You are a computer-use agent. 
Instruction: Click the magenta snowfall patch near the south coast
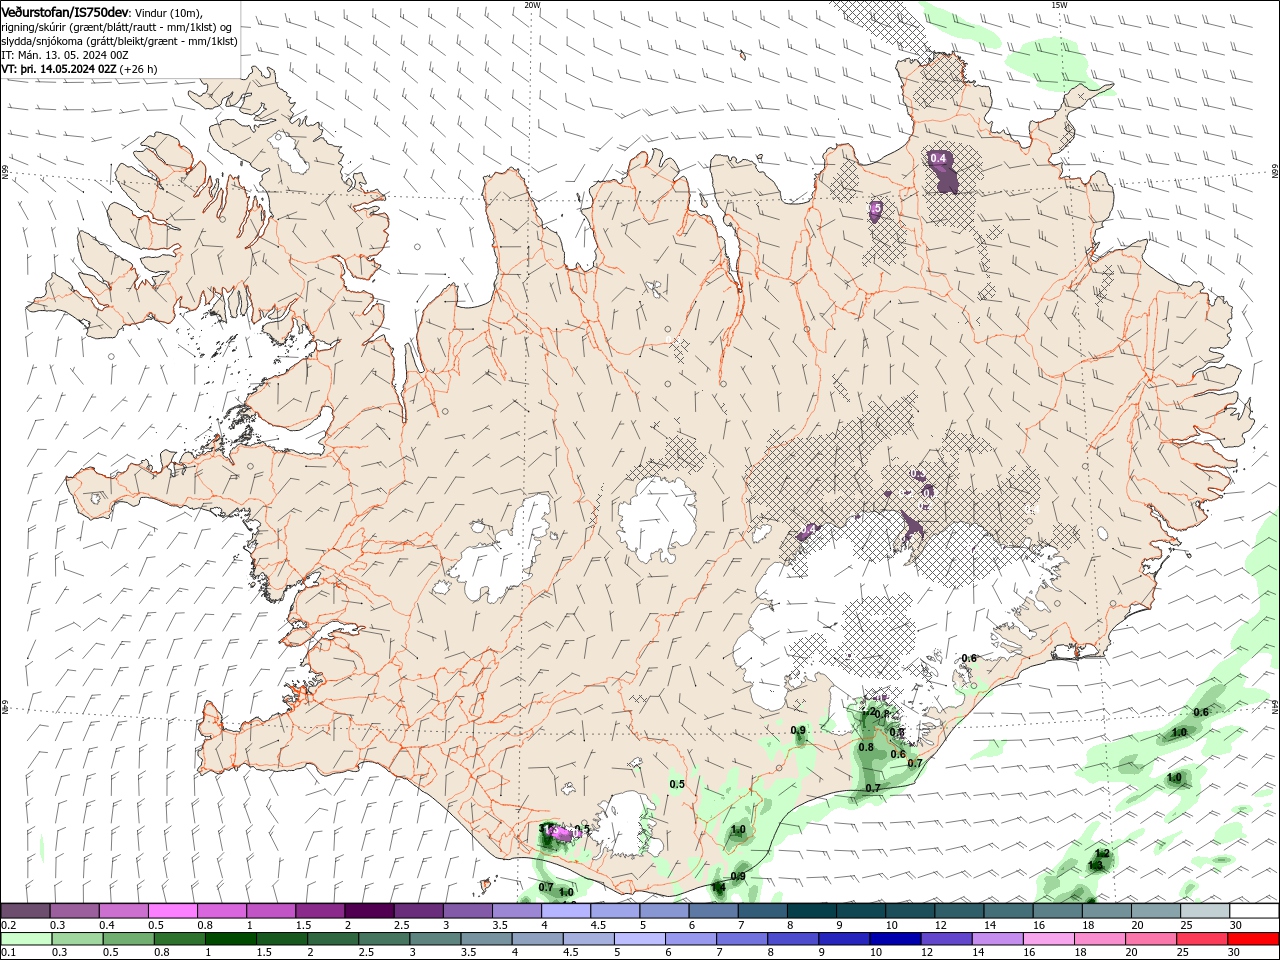coord(562,833)
